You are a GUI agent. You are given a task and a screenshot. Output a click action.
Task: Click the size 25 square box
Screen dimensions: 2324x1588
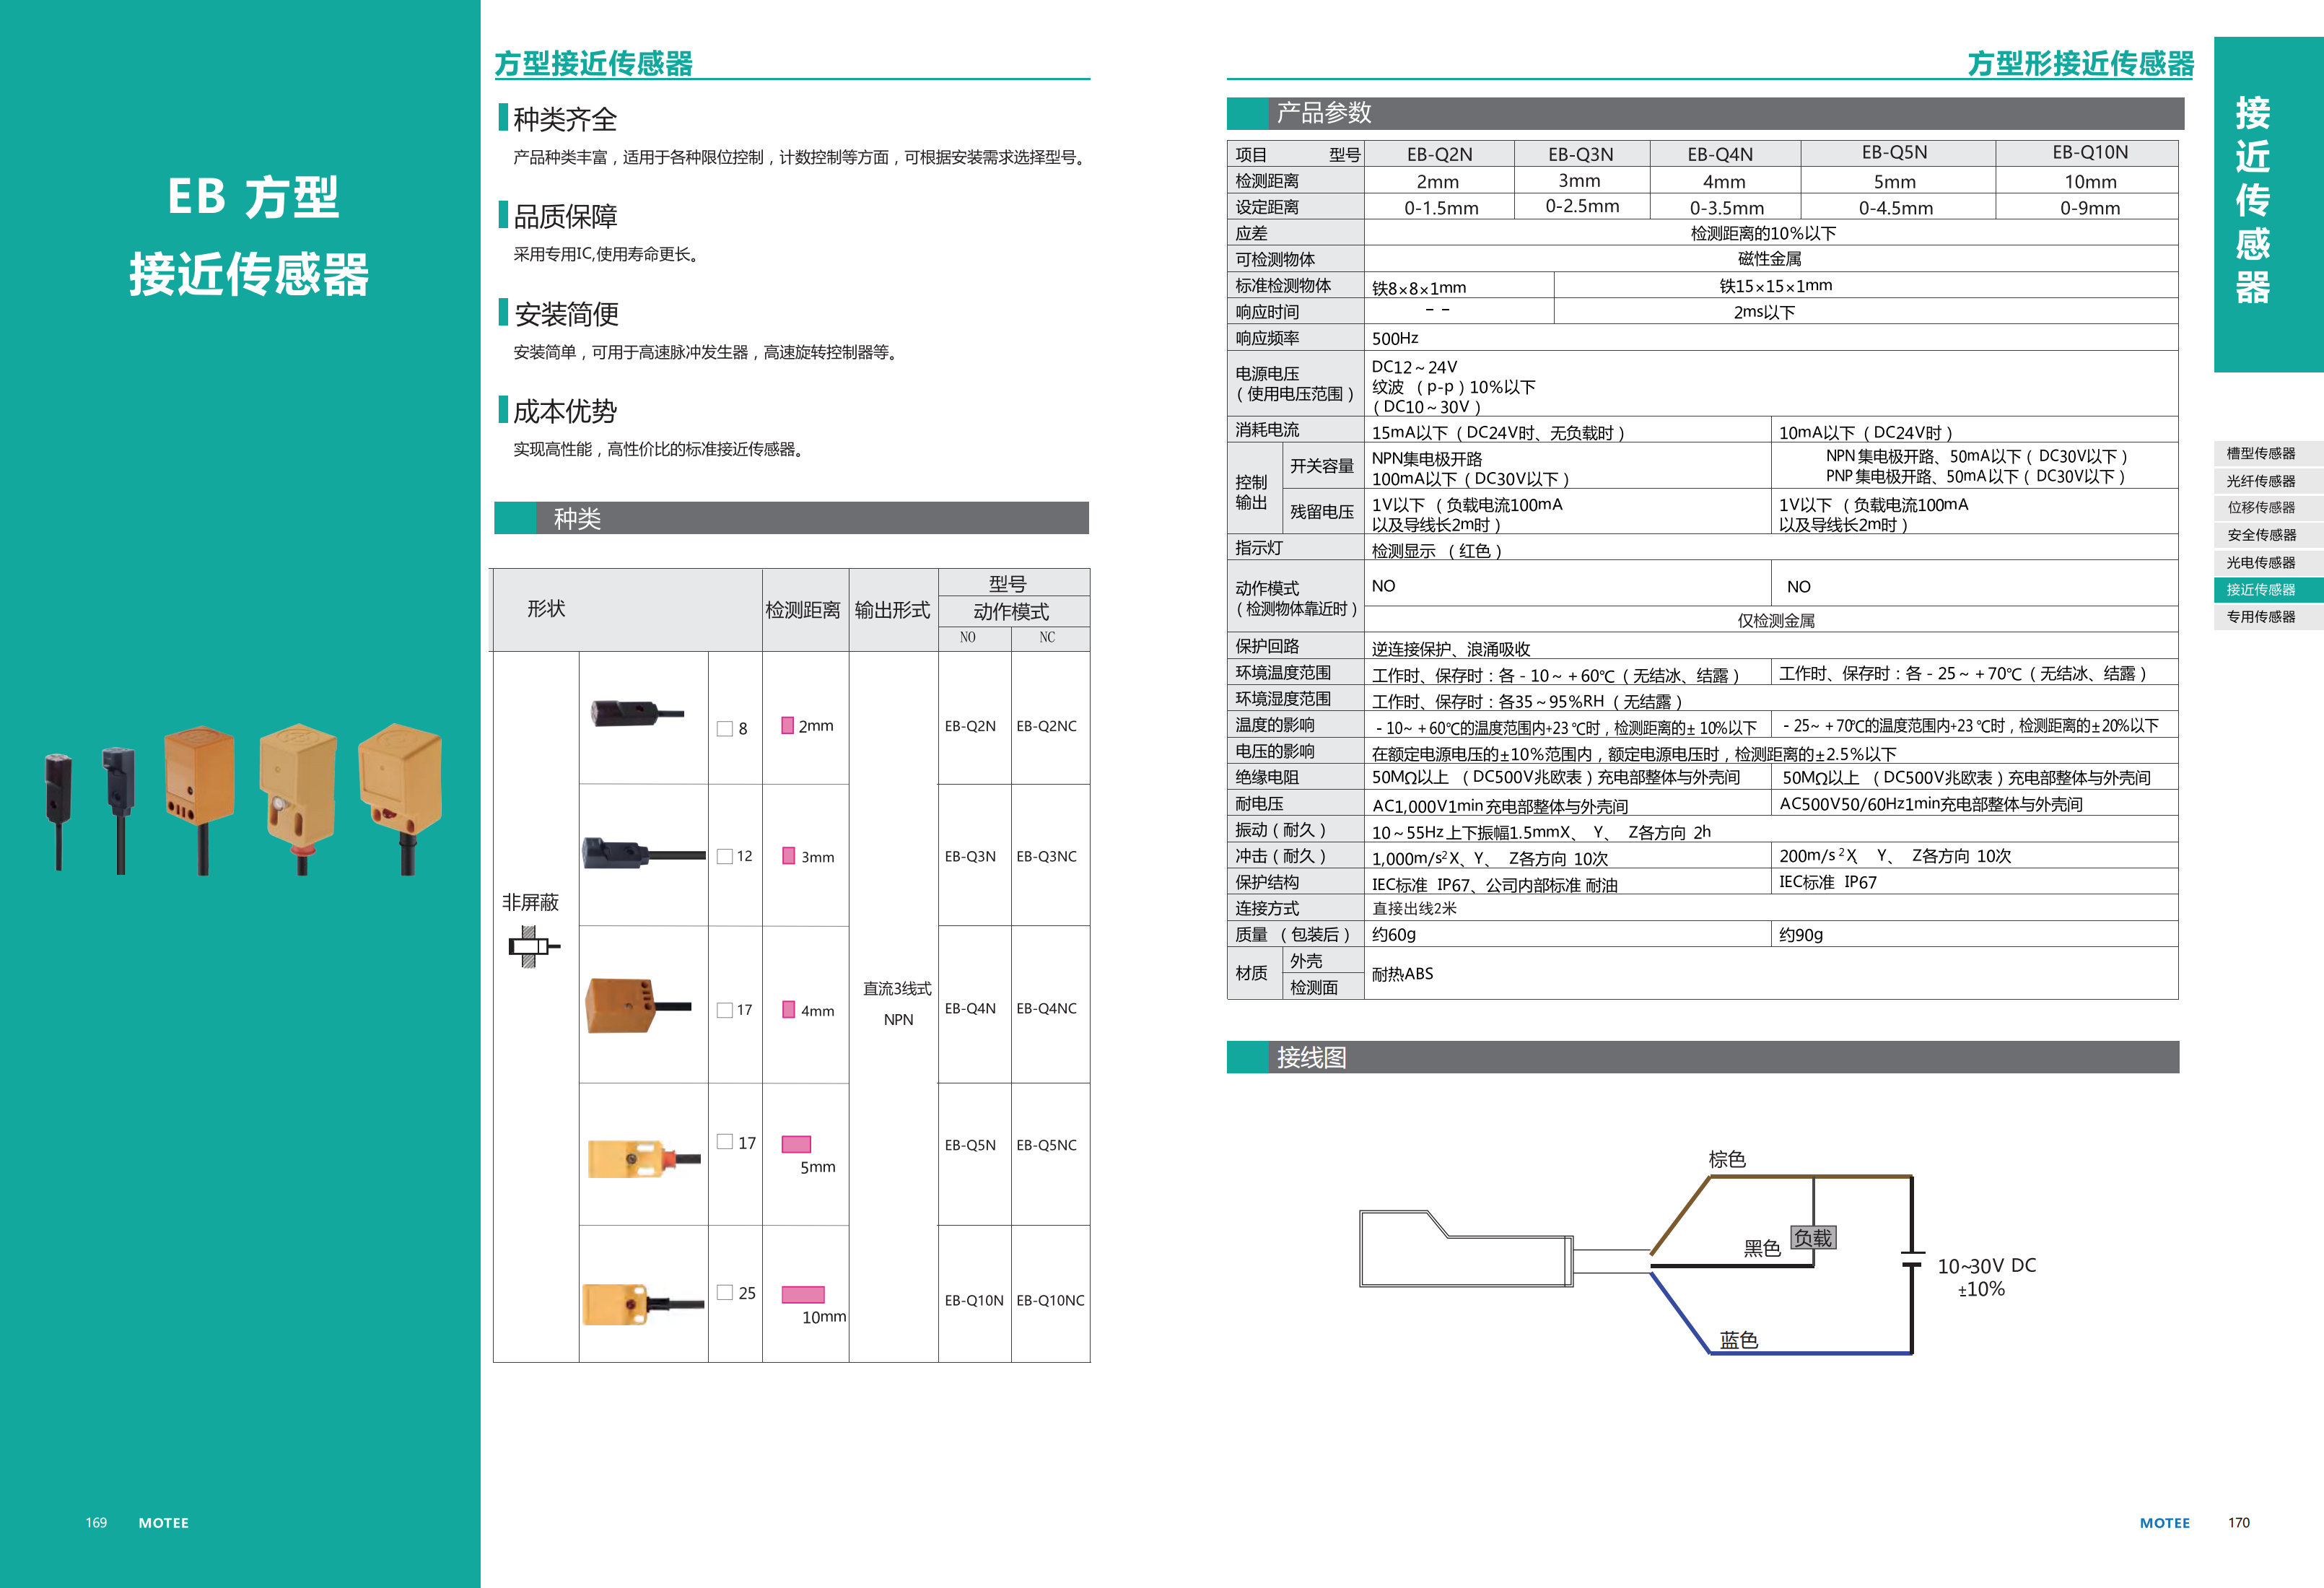725,1292
